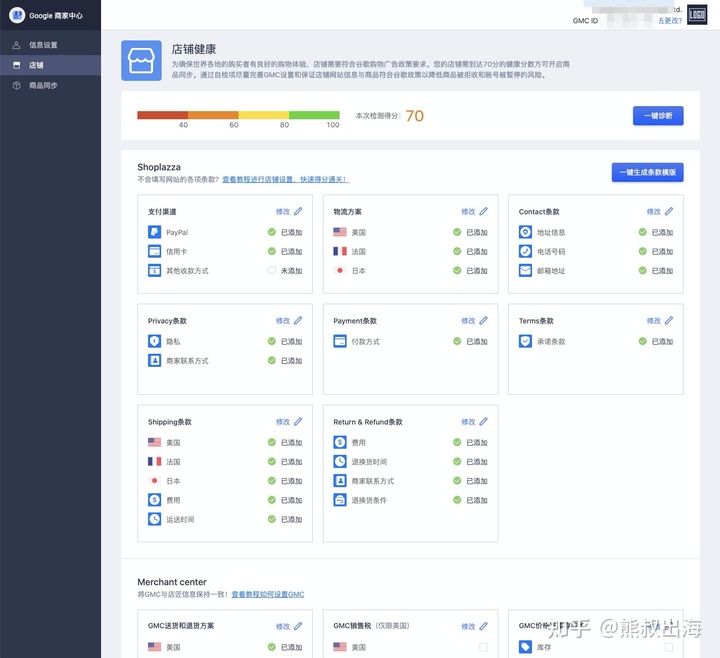Viewport: 720px width, 658px height.
Task: Click the 隐私 shield icon
Action: pos(154,341)
